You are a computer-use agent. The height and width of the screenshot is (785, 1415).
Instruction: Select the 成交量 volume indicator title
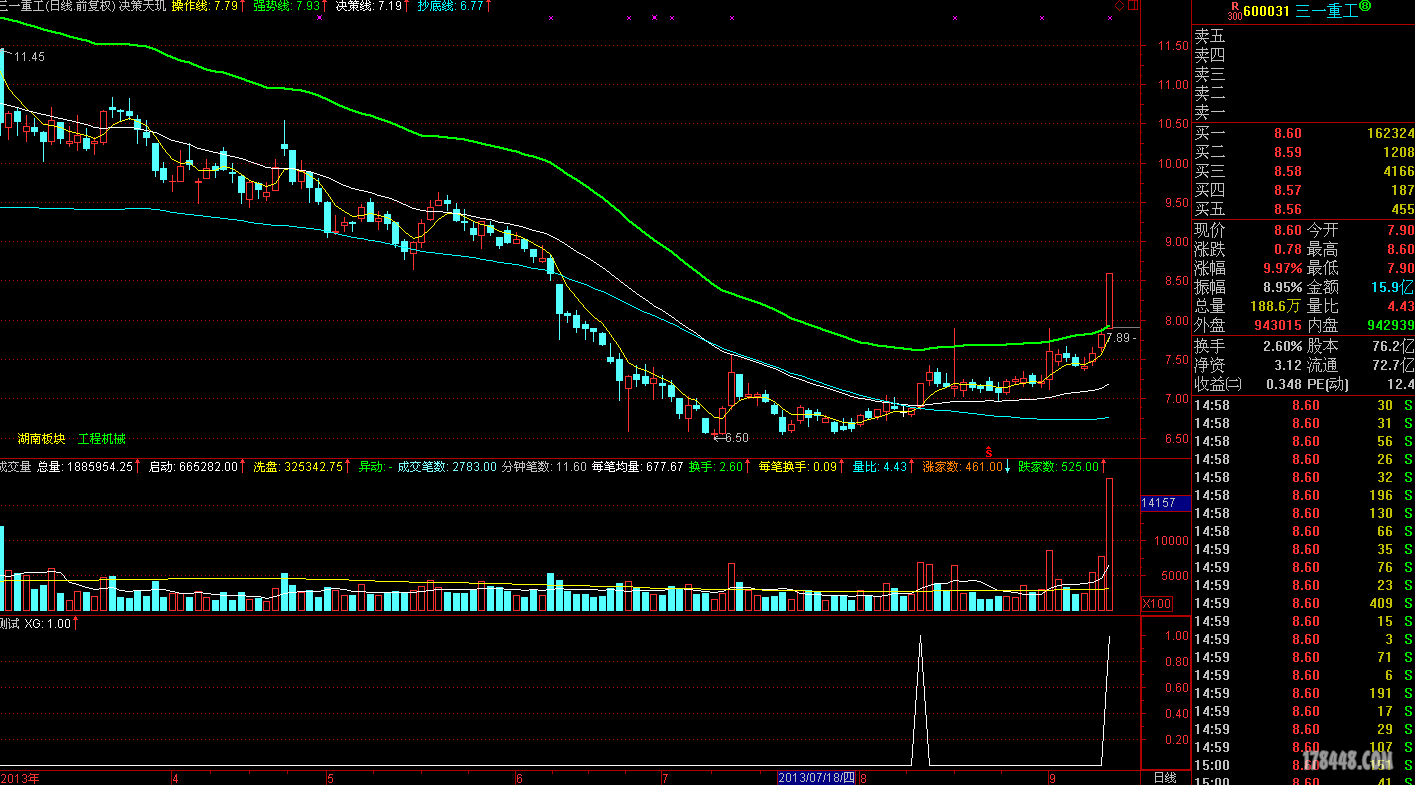coord(15,466)
